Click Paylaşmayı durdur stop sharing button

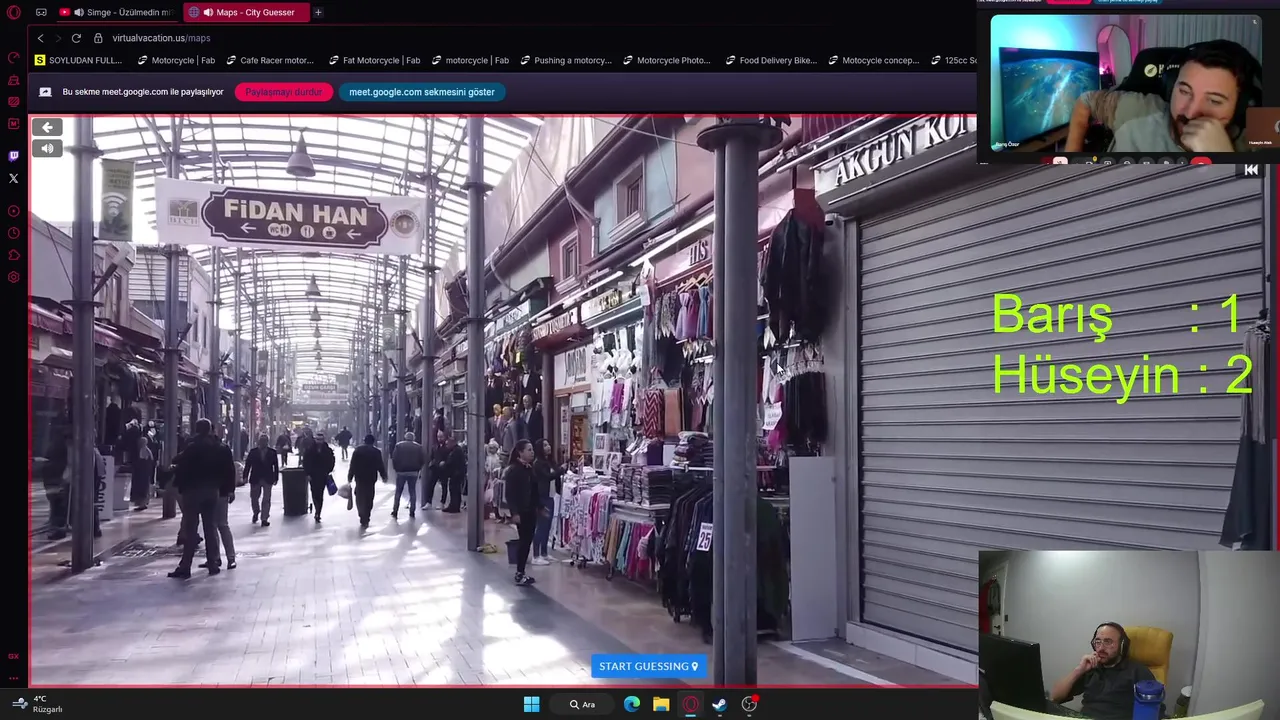tap(284, 92)
